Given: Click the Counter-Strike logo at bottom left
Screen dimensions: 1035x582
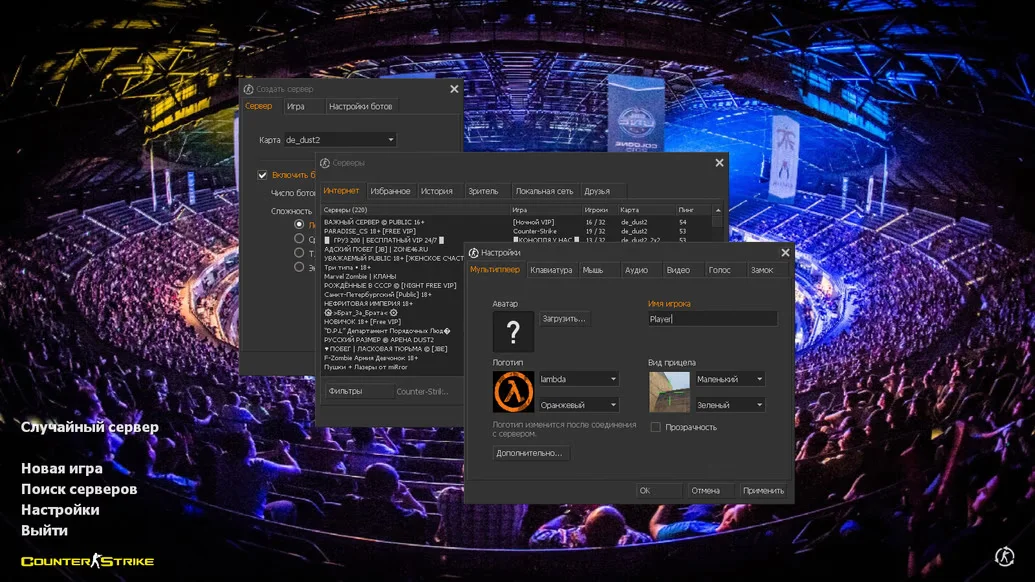Looking at the screenshot, I should coord(87,562).
